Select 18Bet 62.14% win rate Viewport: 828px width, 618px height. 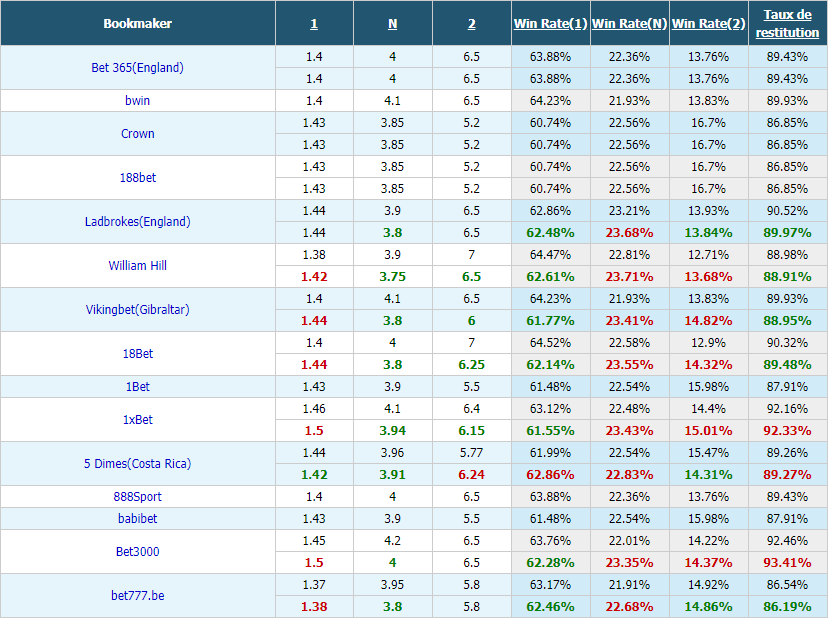(x=550, y=364)
